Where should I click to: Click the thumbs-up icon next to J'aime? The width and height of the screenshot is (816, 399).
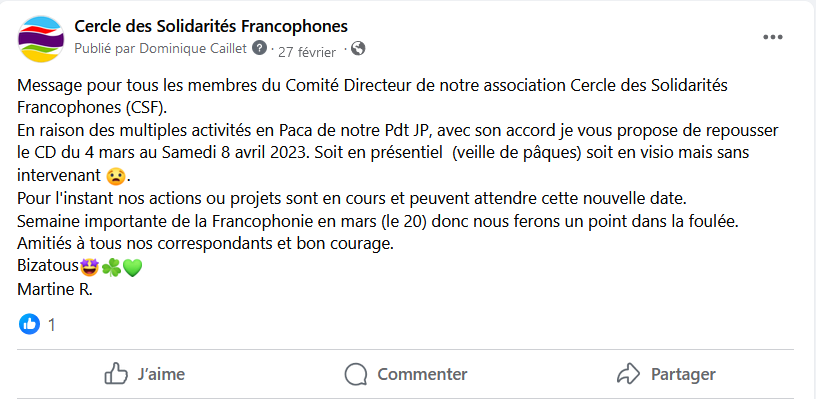pos(116,374)
